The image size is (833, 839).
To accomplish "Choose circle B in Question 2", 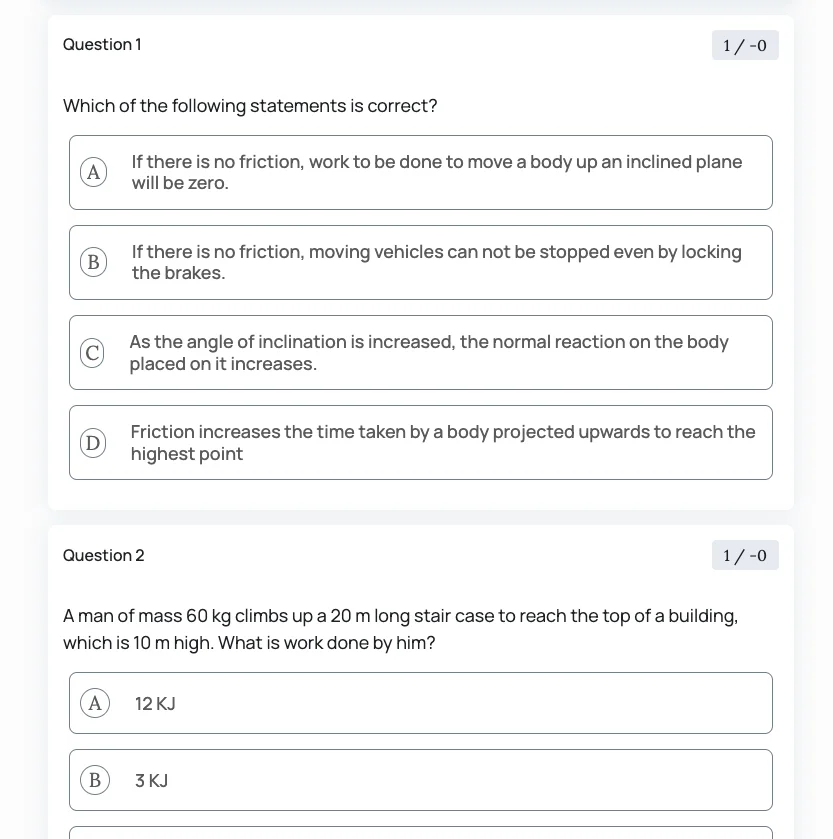I will 95,781.
